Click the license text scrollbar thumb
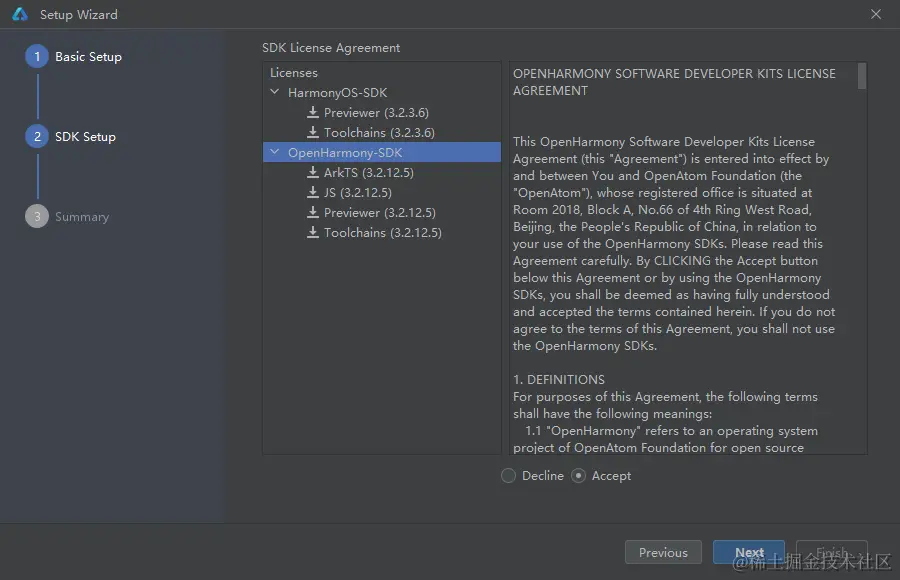 coord(862,76)
